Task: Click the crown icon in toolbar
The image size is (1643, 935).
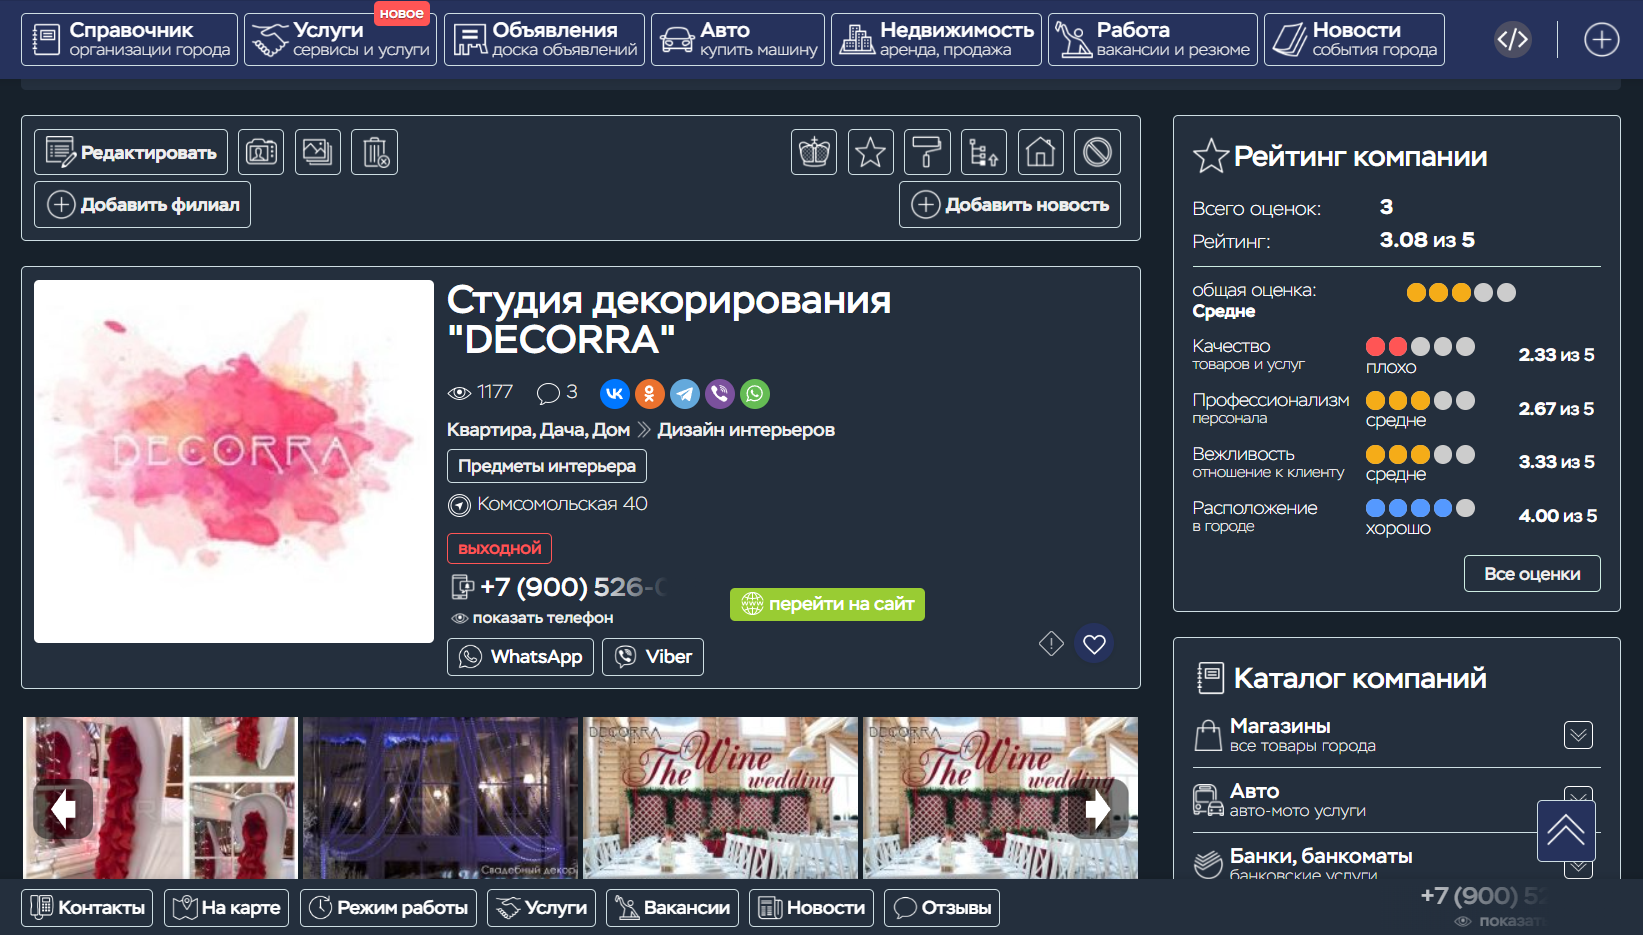Action: [814, 152]
